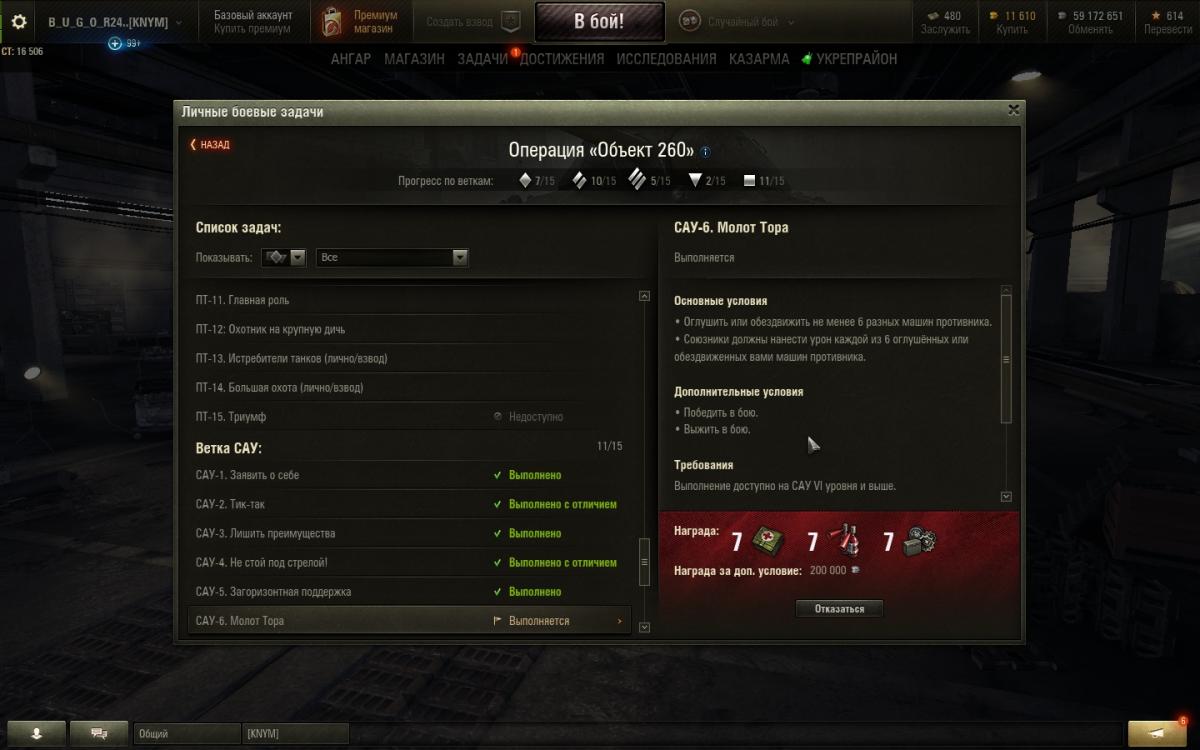1200x750 pixels.
Task: Click the platoon shield icon next to Создать взвод
Action: (x=509, y=22)
